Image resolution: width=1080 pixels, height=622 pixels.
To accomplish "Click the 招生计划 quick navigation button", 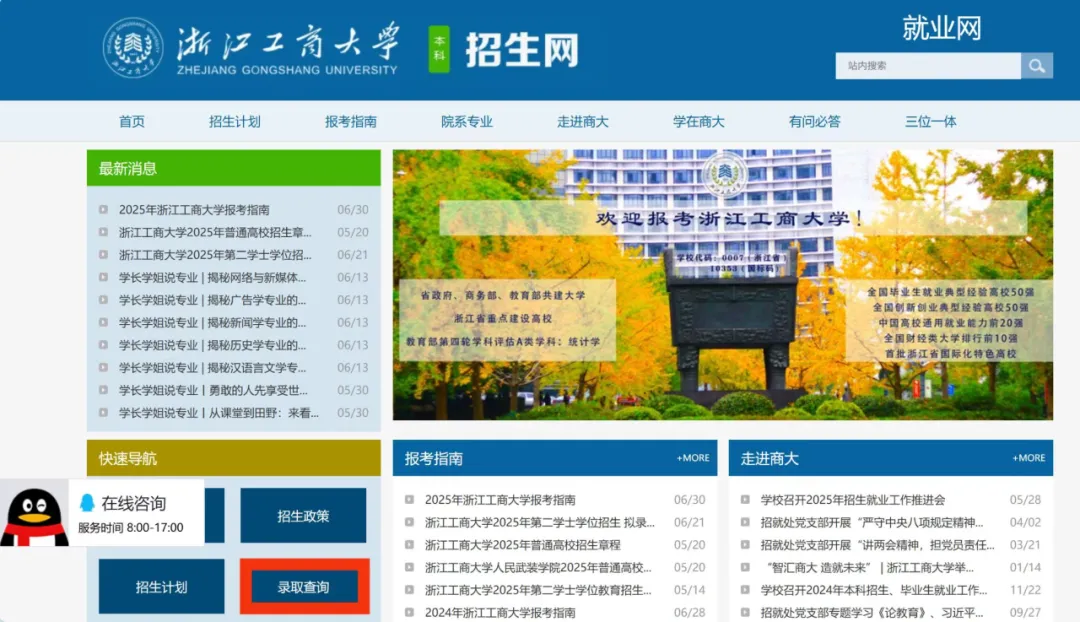I will tap(161, 587).
